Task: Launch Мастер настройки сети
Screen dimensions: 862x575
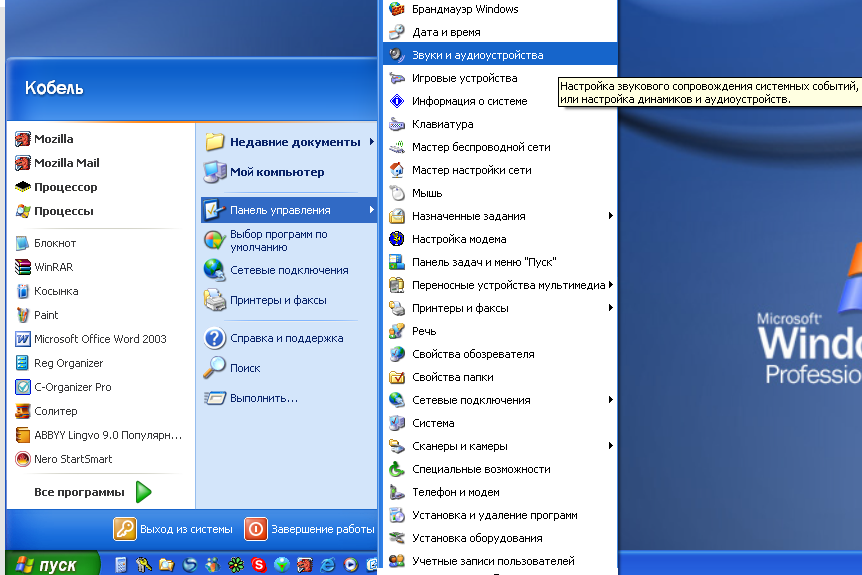Action: coord(500,171)
